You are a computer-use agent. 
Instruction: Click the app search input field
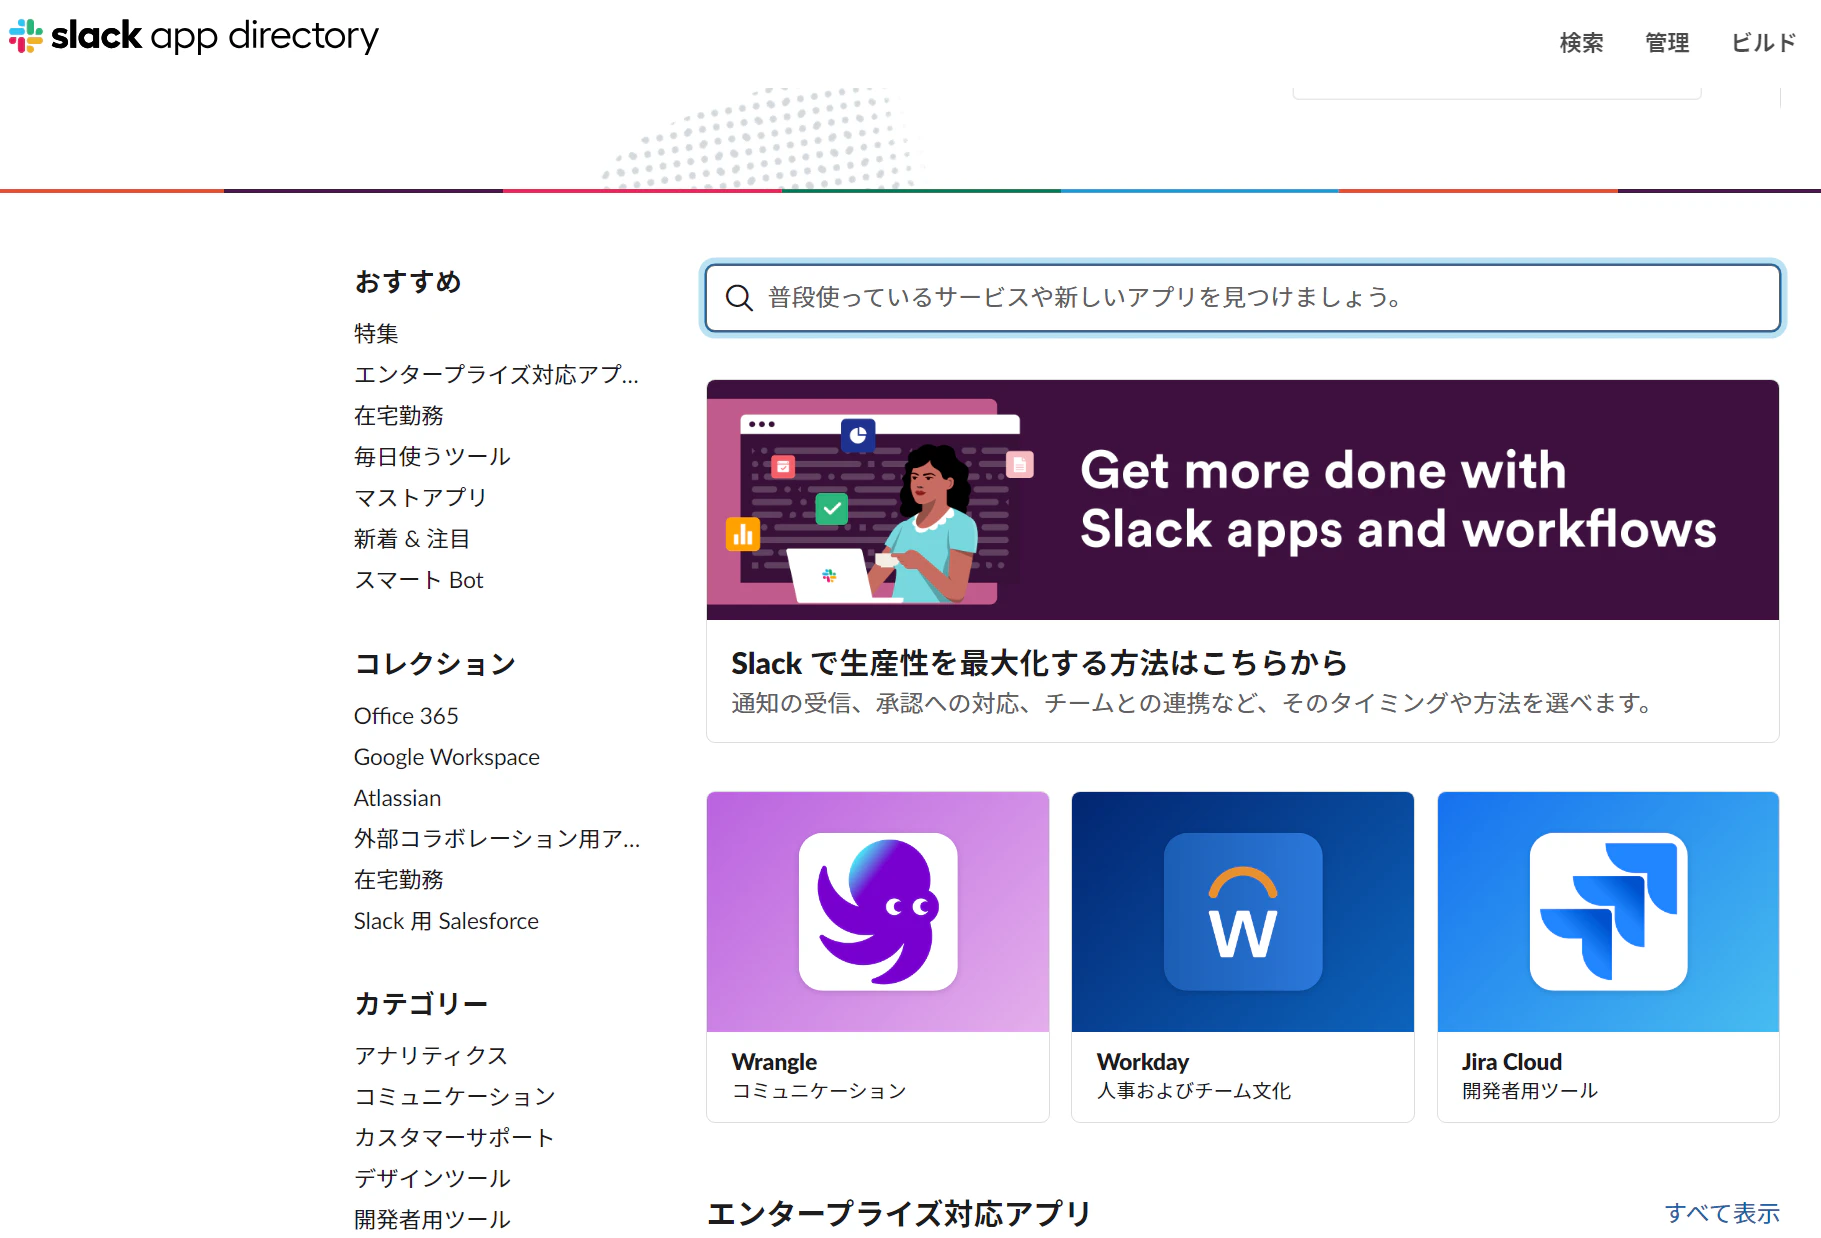(x=1243, y=298)
